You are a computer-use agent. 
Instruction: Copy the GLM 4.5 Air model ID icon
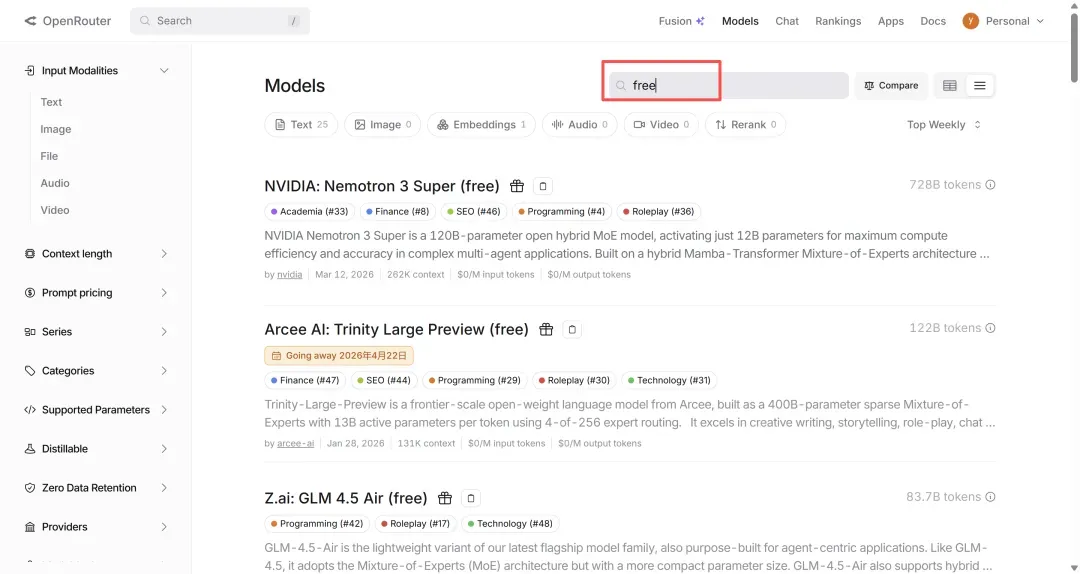point(470,498)
